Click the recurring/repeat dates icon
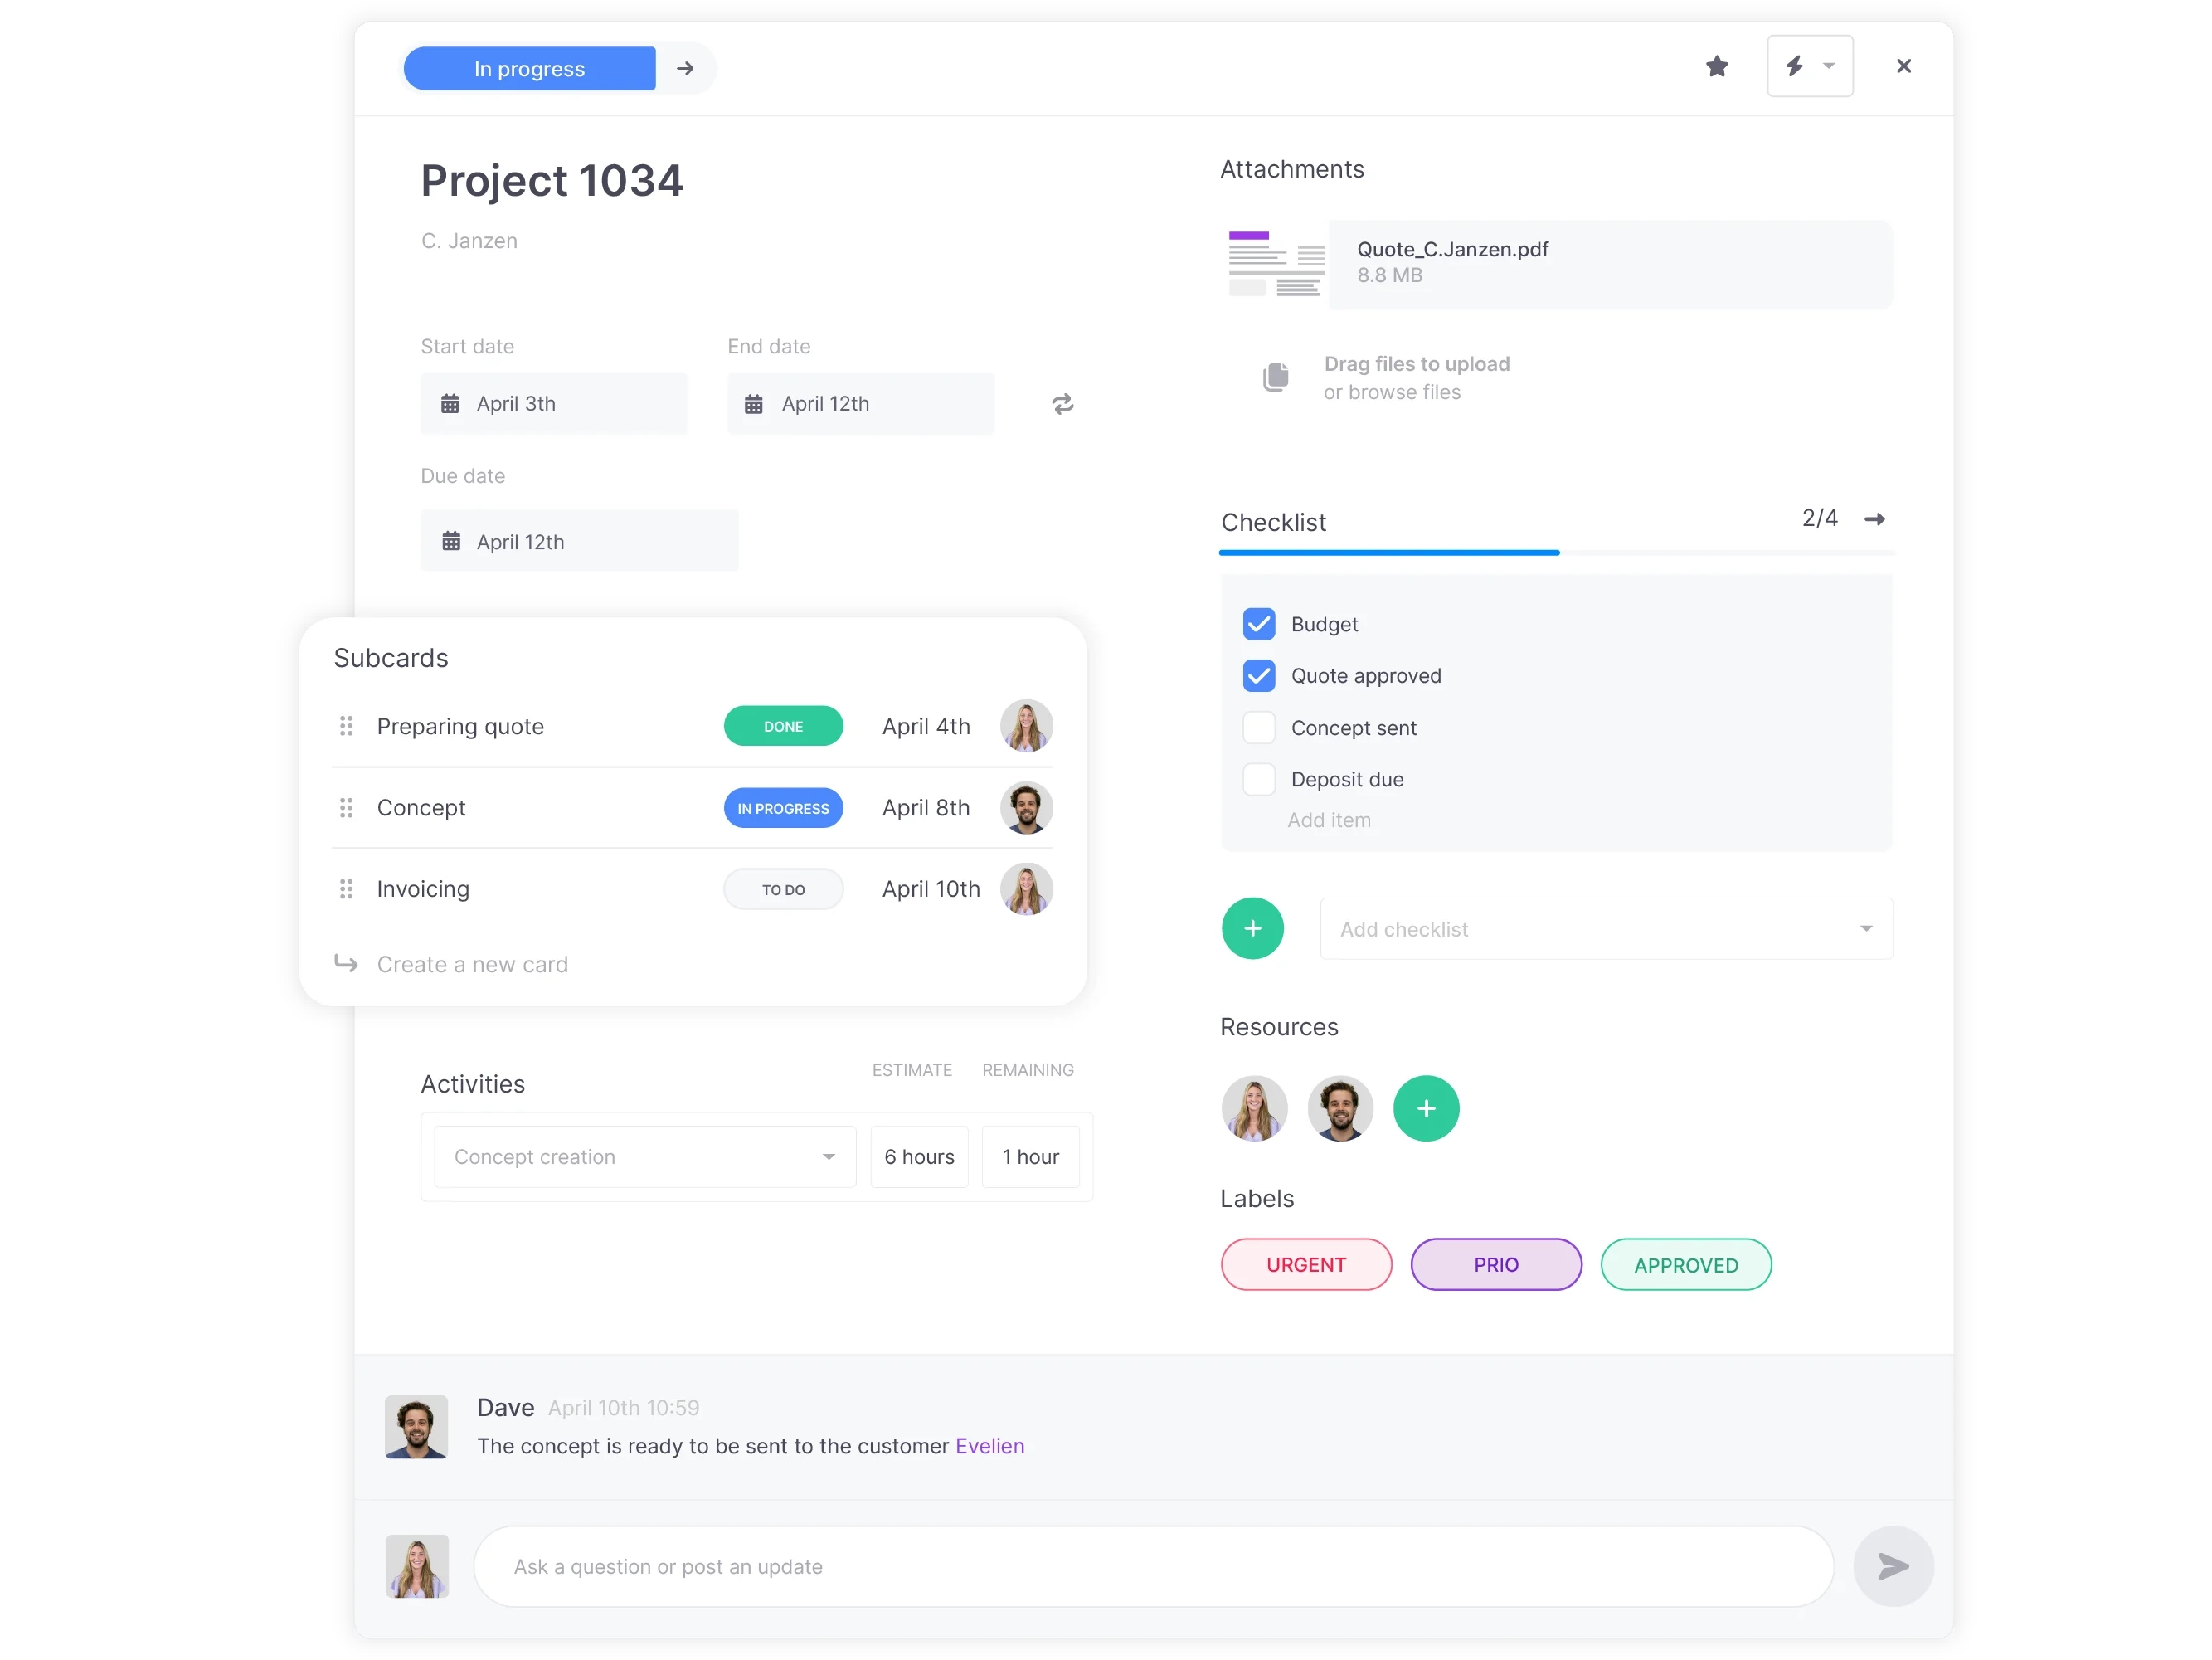This screenshot has width=2212, height=1660. (1063, 405)
